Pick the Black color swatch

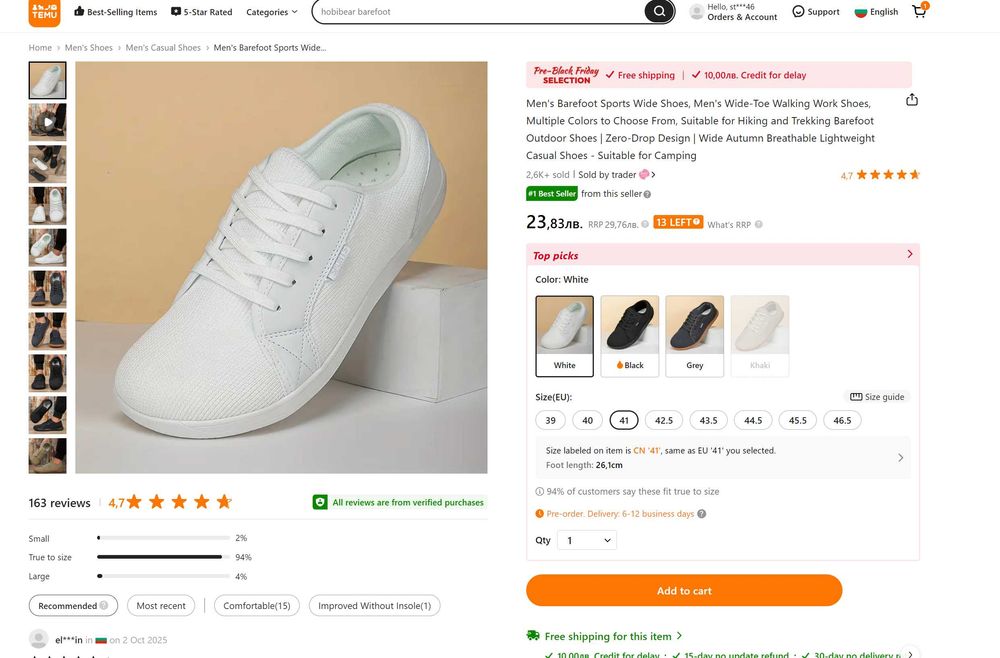pyautogui.click(x=629, y=335)
